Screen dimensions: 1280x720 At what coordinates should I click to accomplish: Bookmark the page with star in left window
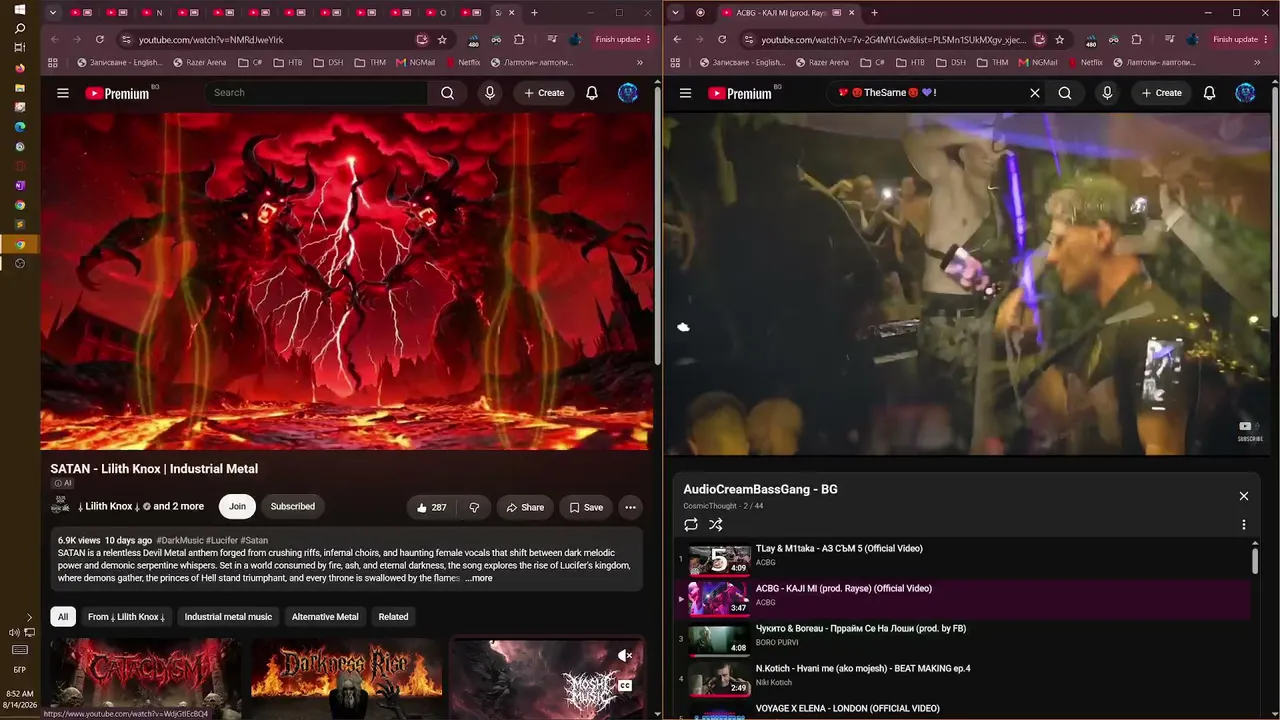pyautogui.click(x=442, y=39)
